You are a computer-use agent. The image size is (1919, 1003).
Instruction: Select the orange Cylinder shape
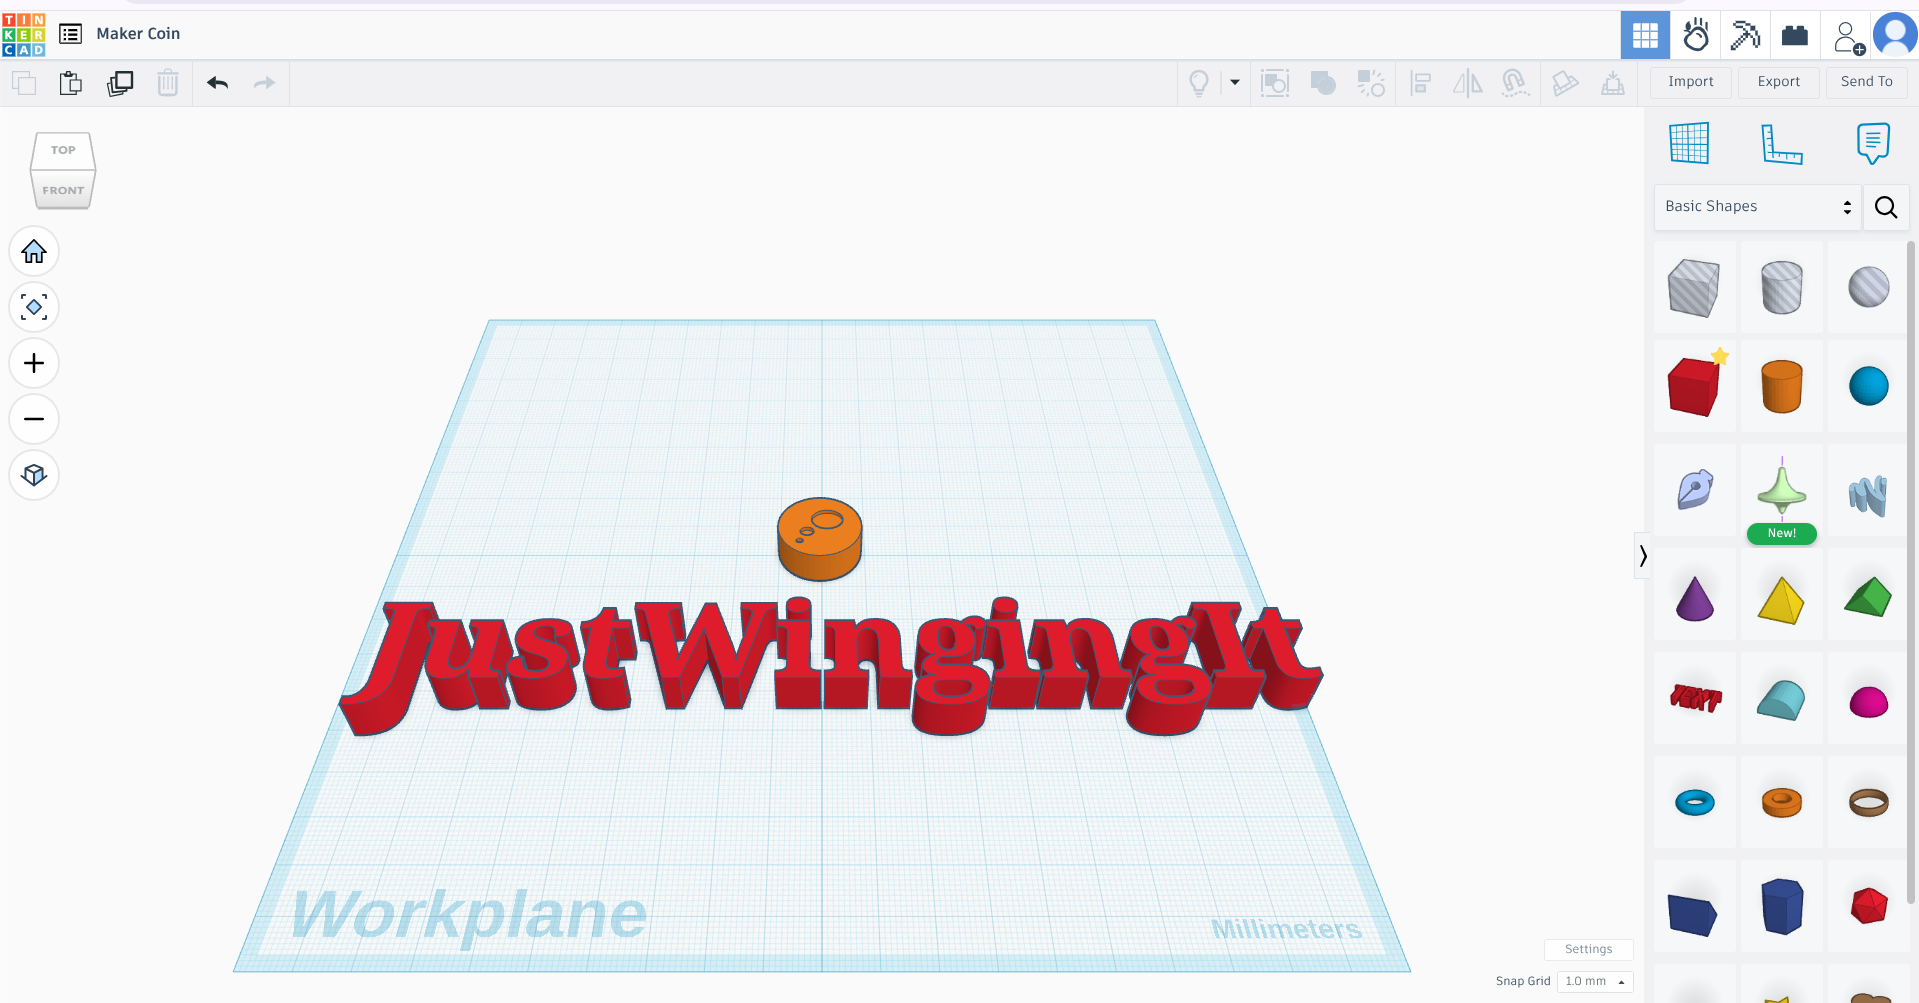pyautogui.click(x=1781, y=387)
